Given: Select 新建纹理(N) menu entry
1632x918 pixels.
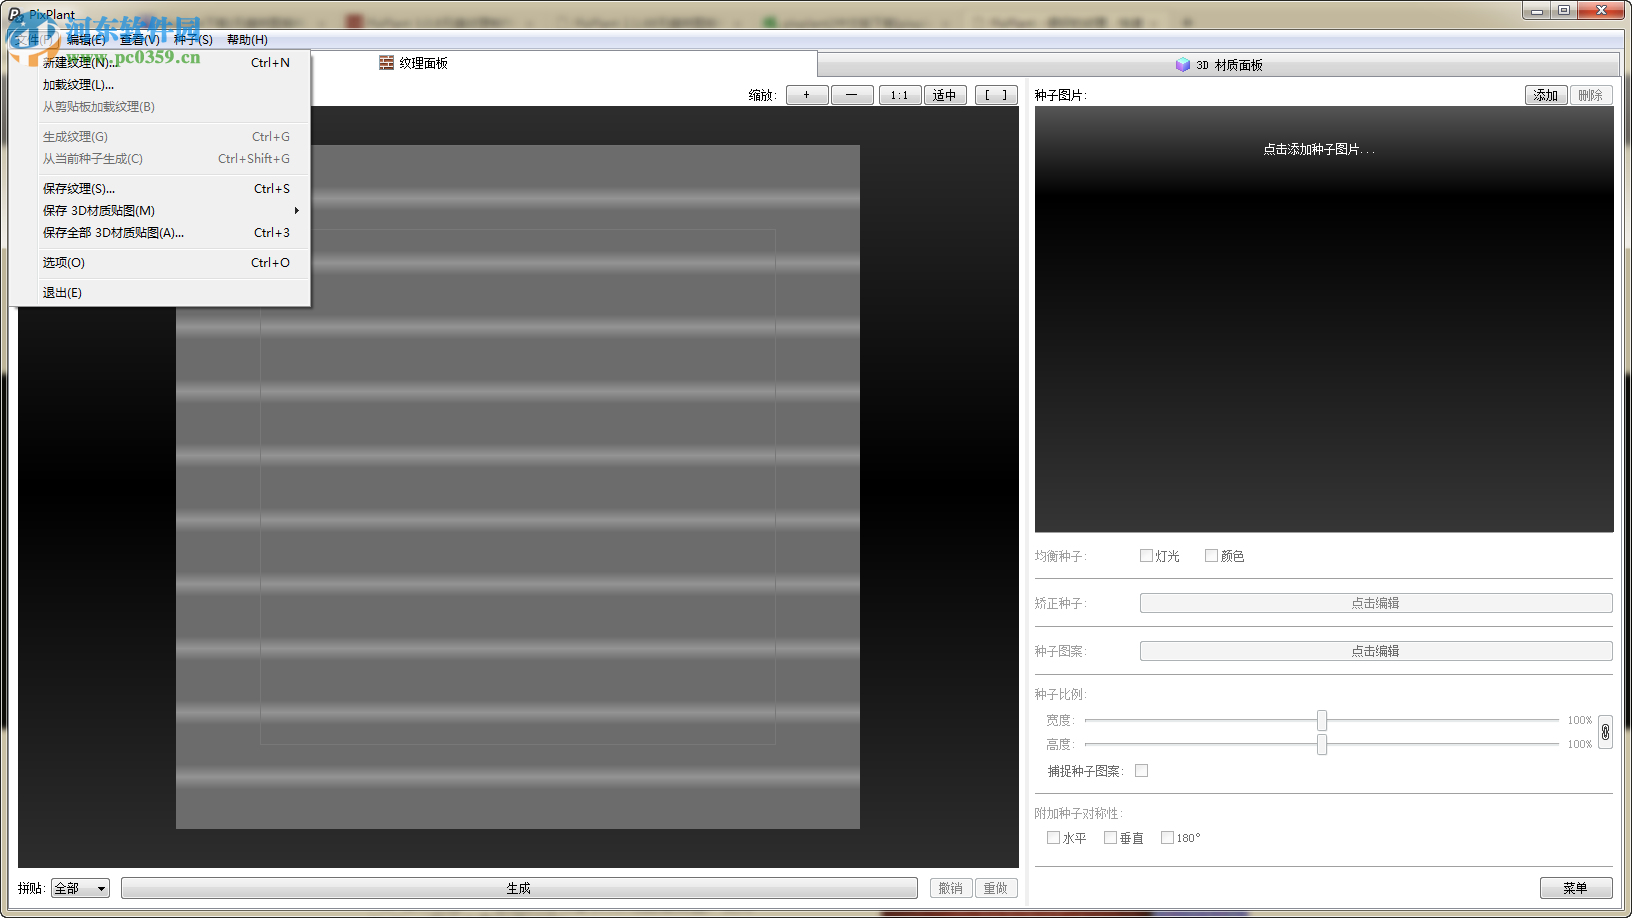Looking at the screenshot, I should [x=160, y=63].
